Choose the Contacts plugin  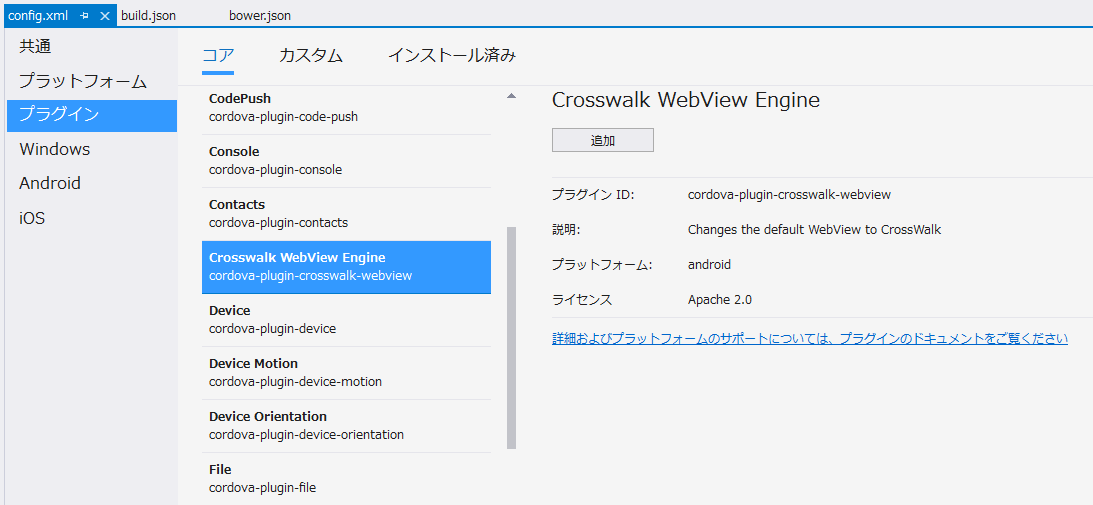pos(346,213)
